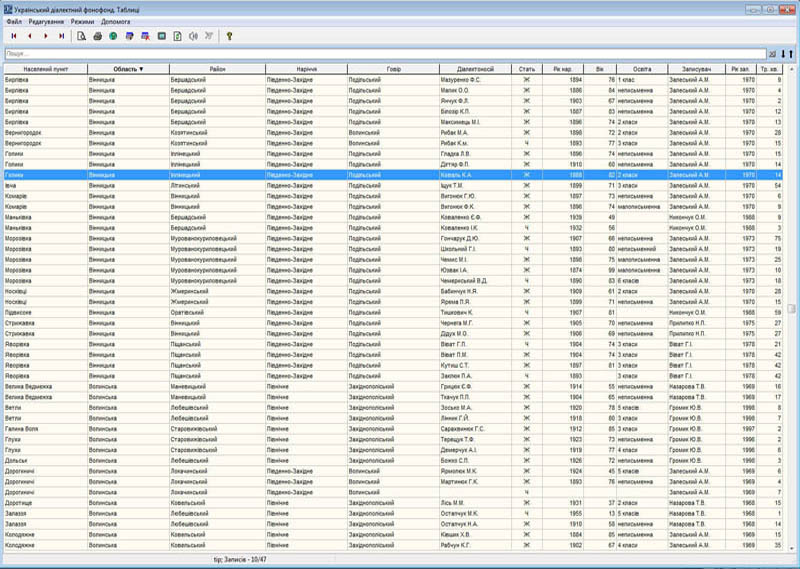The width and height of the screenshot is (800, 569).
Task: Select row with speaker Мазуренко Ф.С.
Action: click(393, 80)
